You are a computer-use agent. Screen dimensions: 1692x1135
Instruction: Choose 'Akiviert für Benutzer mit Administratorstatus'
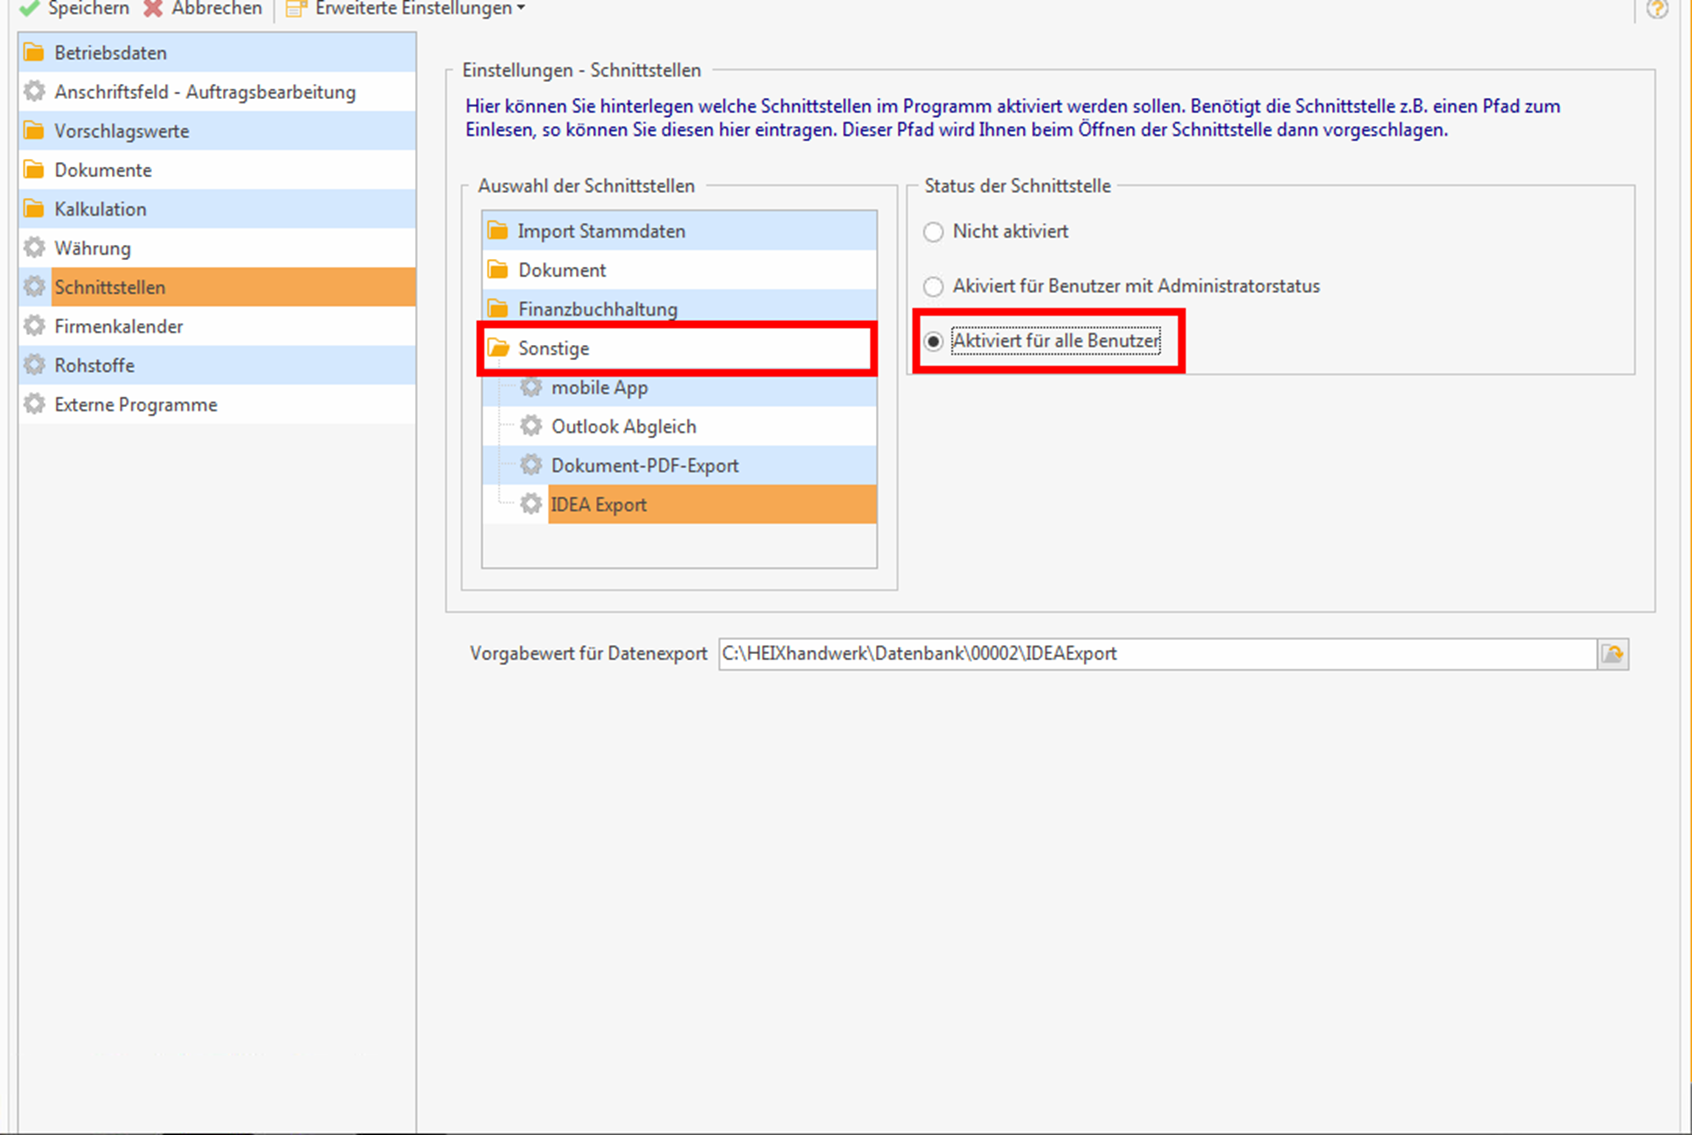click(x=933, y=287)
